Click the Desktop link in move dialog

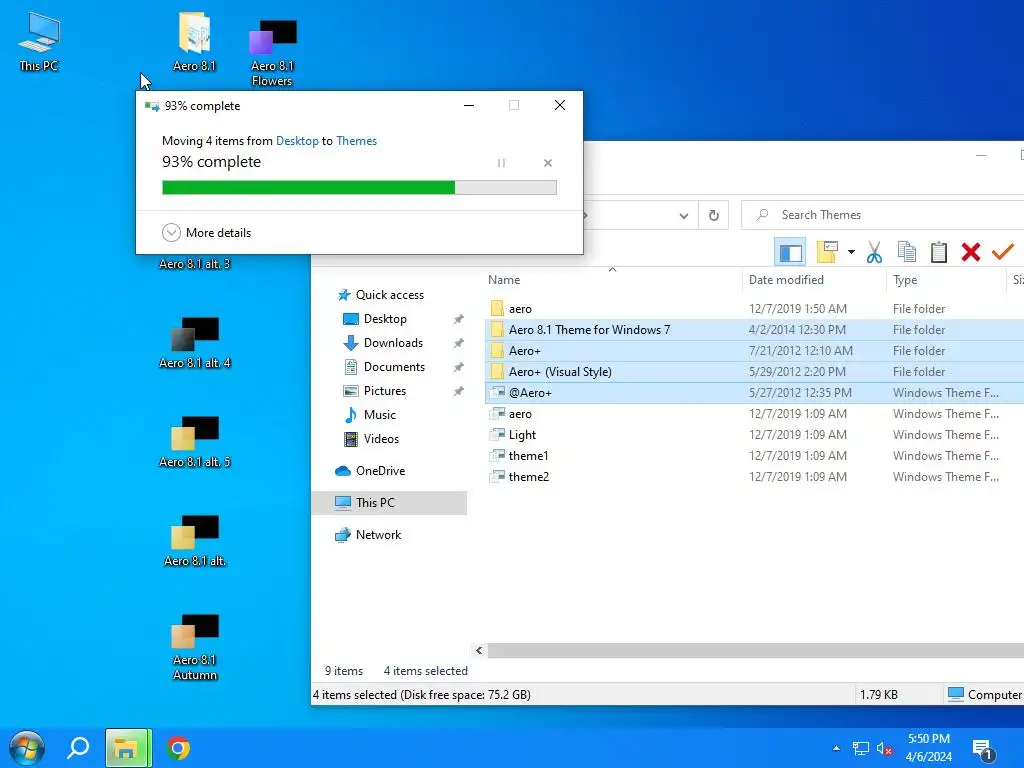point(297,141)
